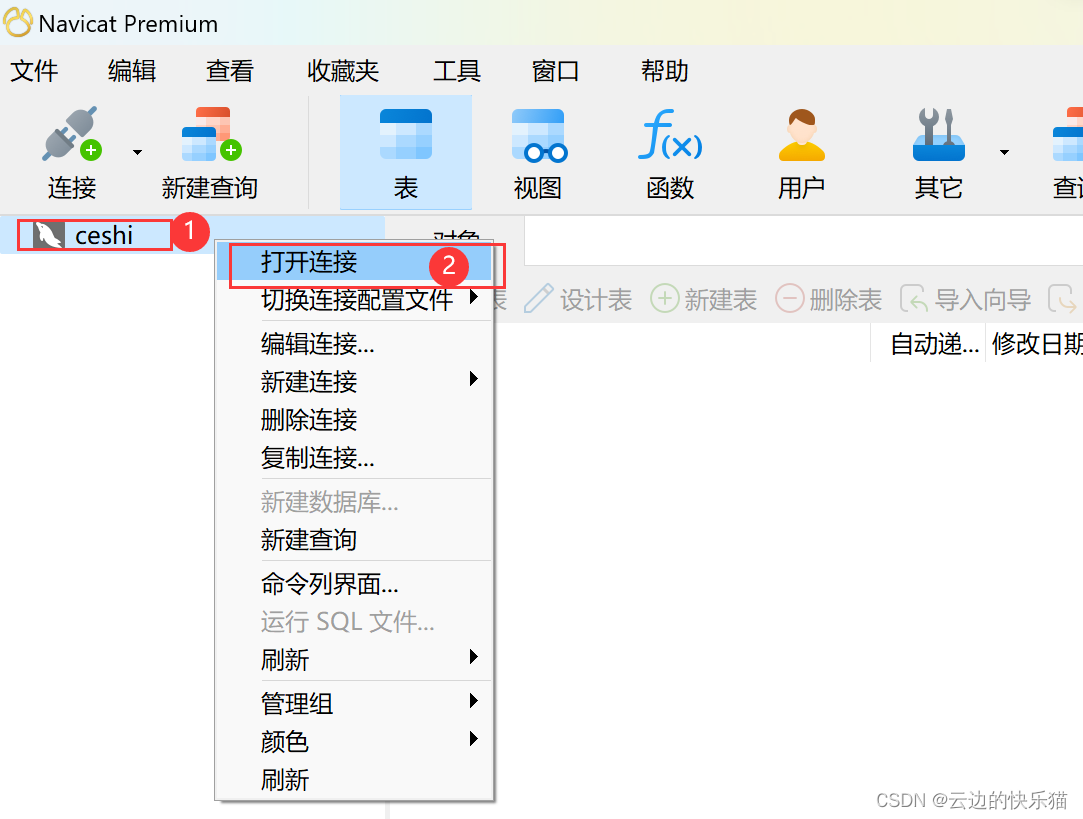Click the Connection (连接) plug icon
This screenshot has width=1083, height=819.
point(72,134)
